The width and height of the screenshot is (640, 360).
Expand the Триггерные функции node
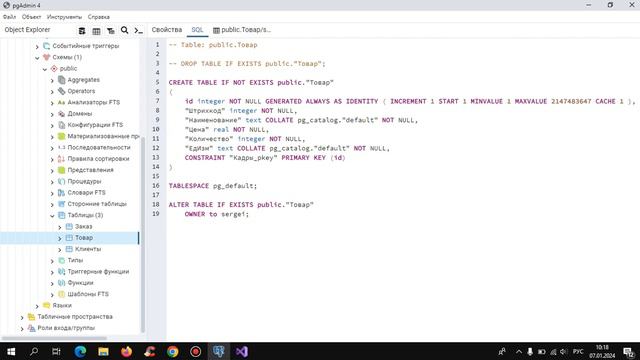tap(52, 271)
